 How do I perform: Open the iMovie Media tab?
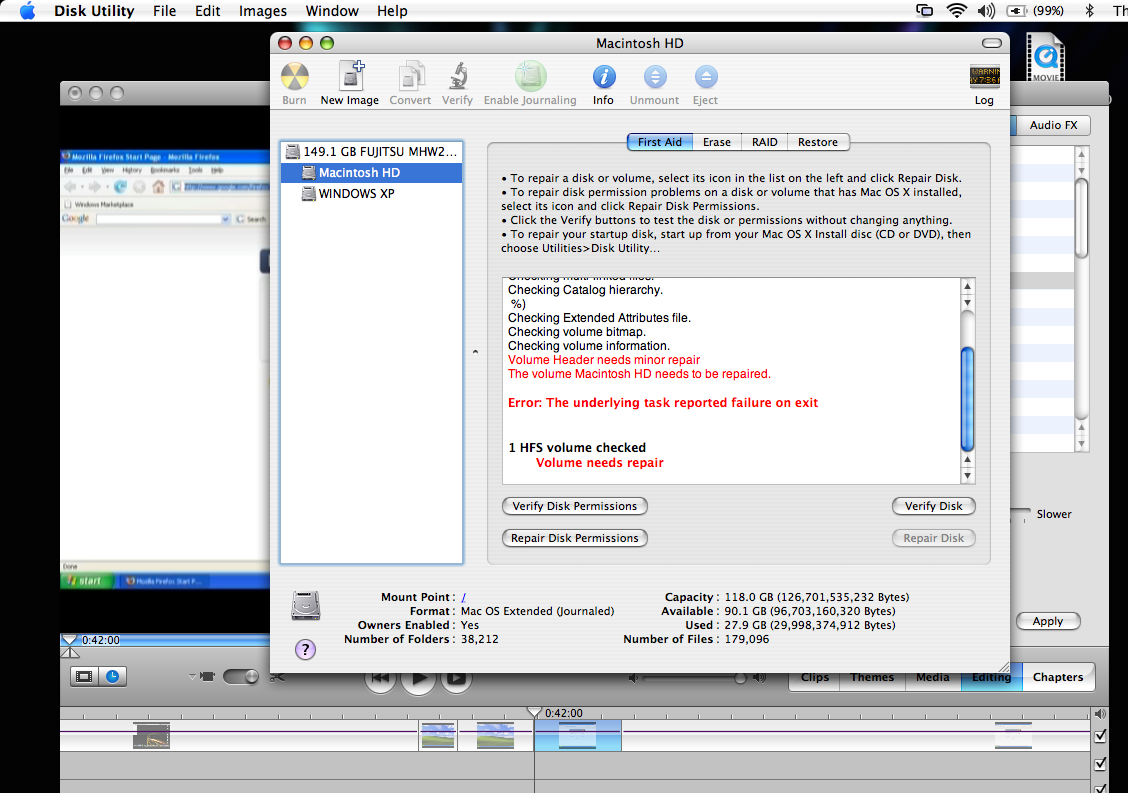click(x=933, y=677)
